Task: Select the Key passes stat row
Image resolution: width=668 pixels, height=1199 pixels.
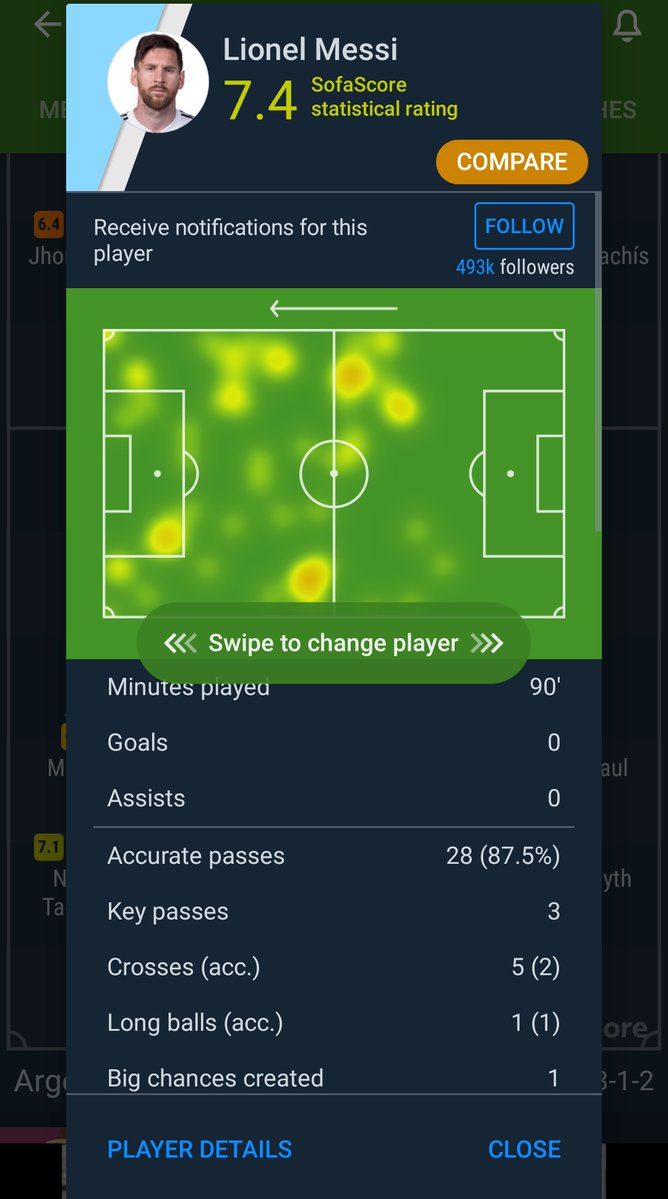Action: click(x=333, y=912)
